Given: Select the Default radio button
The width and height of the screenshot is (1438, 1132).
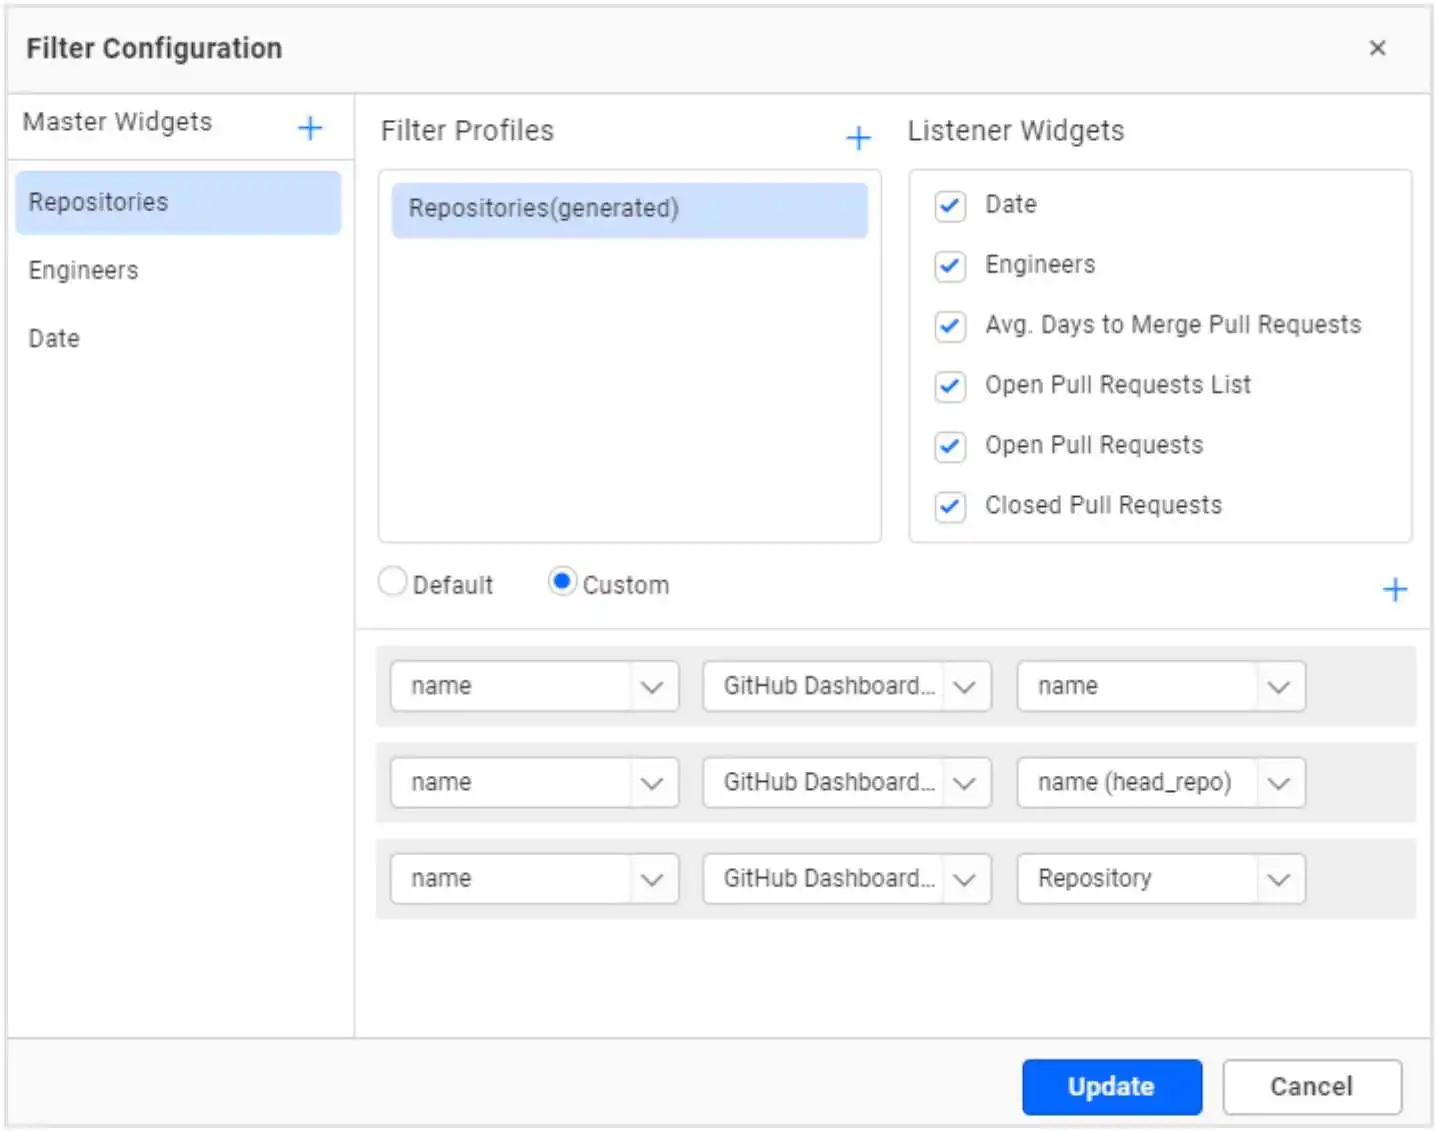Looking at the screenshot, I should [x=392, y=581].
